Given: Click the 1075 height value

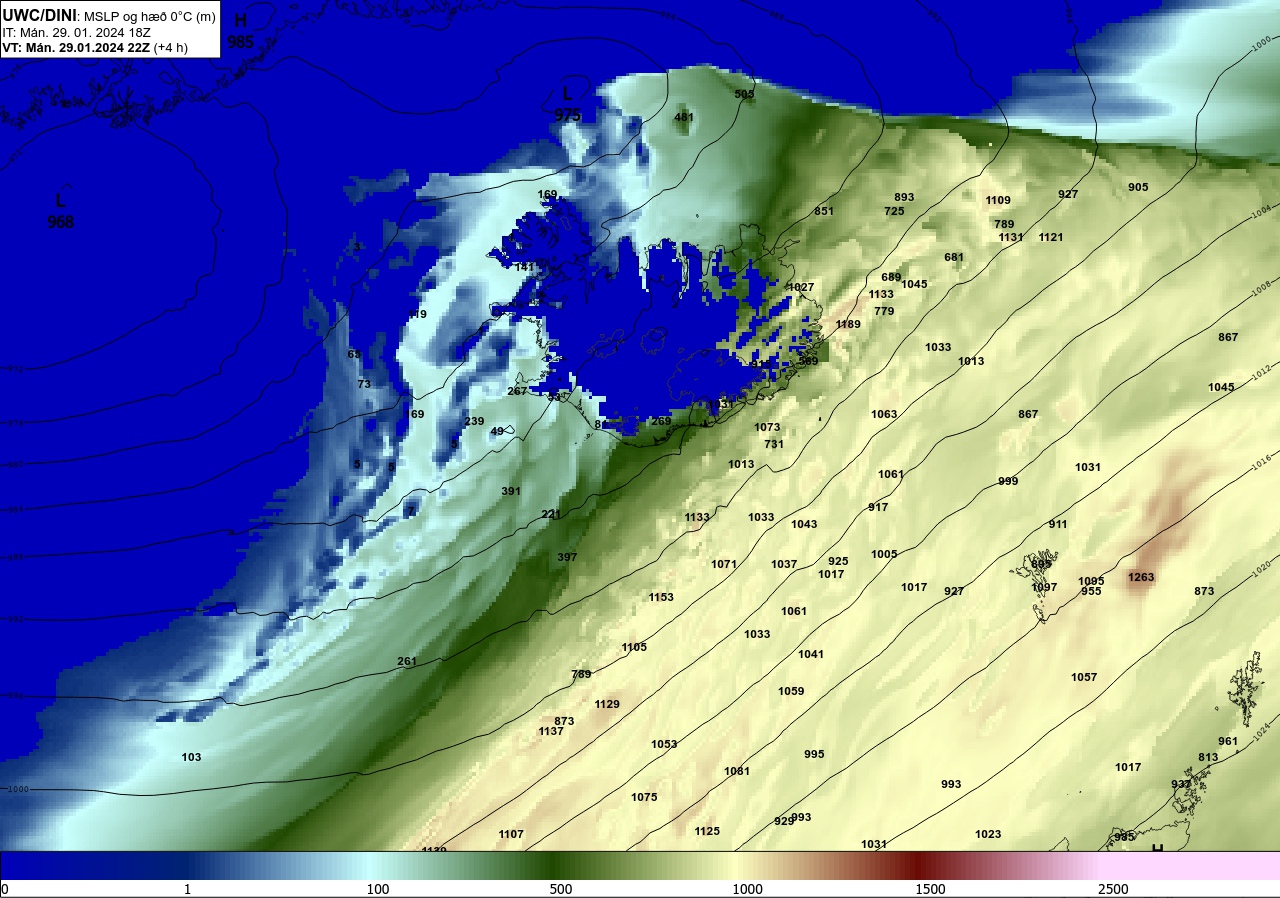Looking at the screenshot, I should (x=644, y=797).
